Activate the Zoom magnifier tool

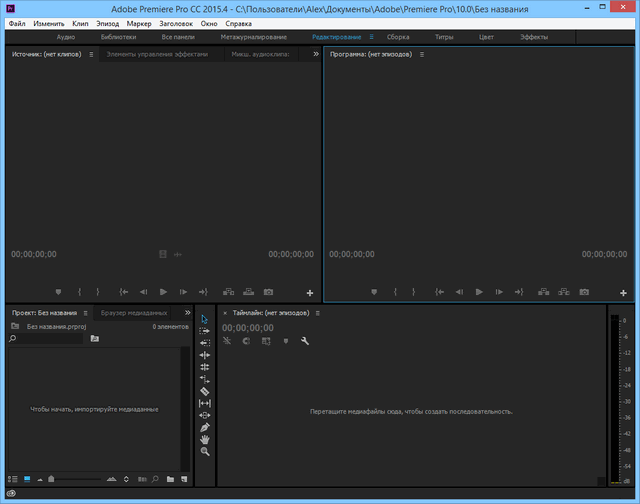pos(205,452)
